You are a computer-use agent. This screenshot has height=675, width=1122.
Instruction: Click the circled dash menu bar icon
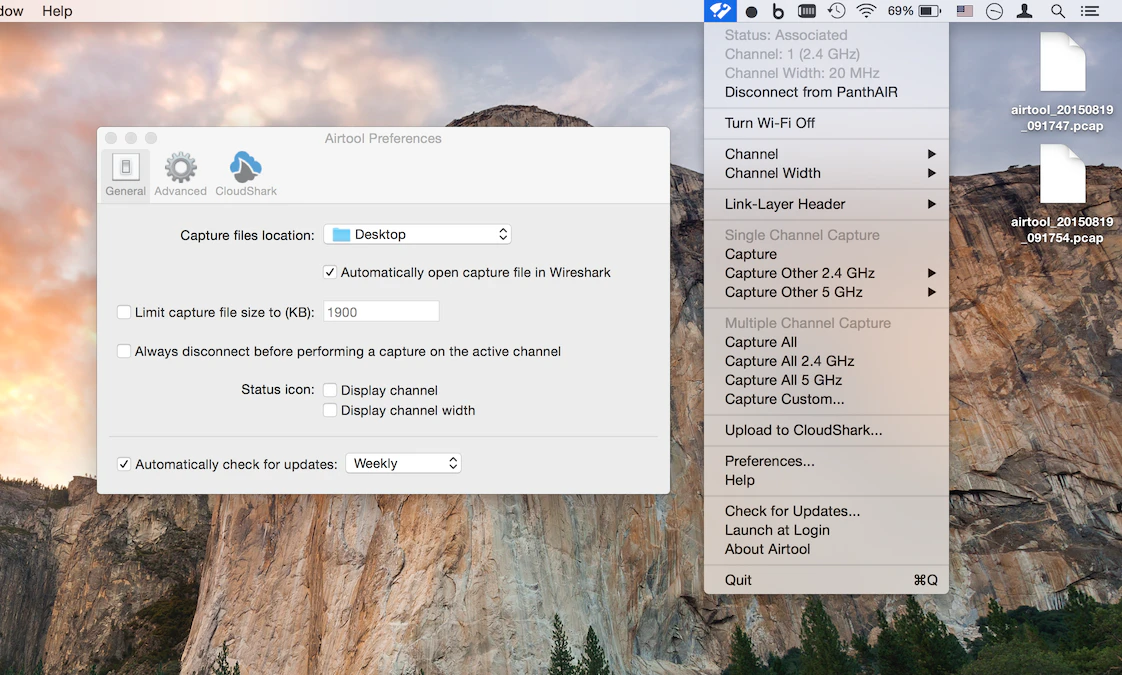pos(994,11)
